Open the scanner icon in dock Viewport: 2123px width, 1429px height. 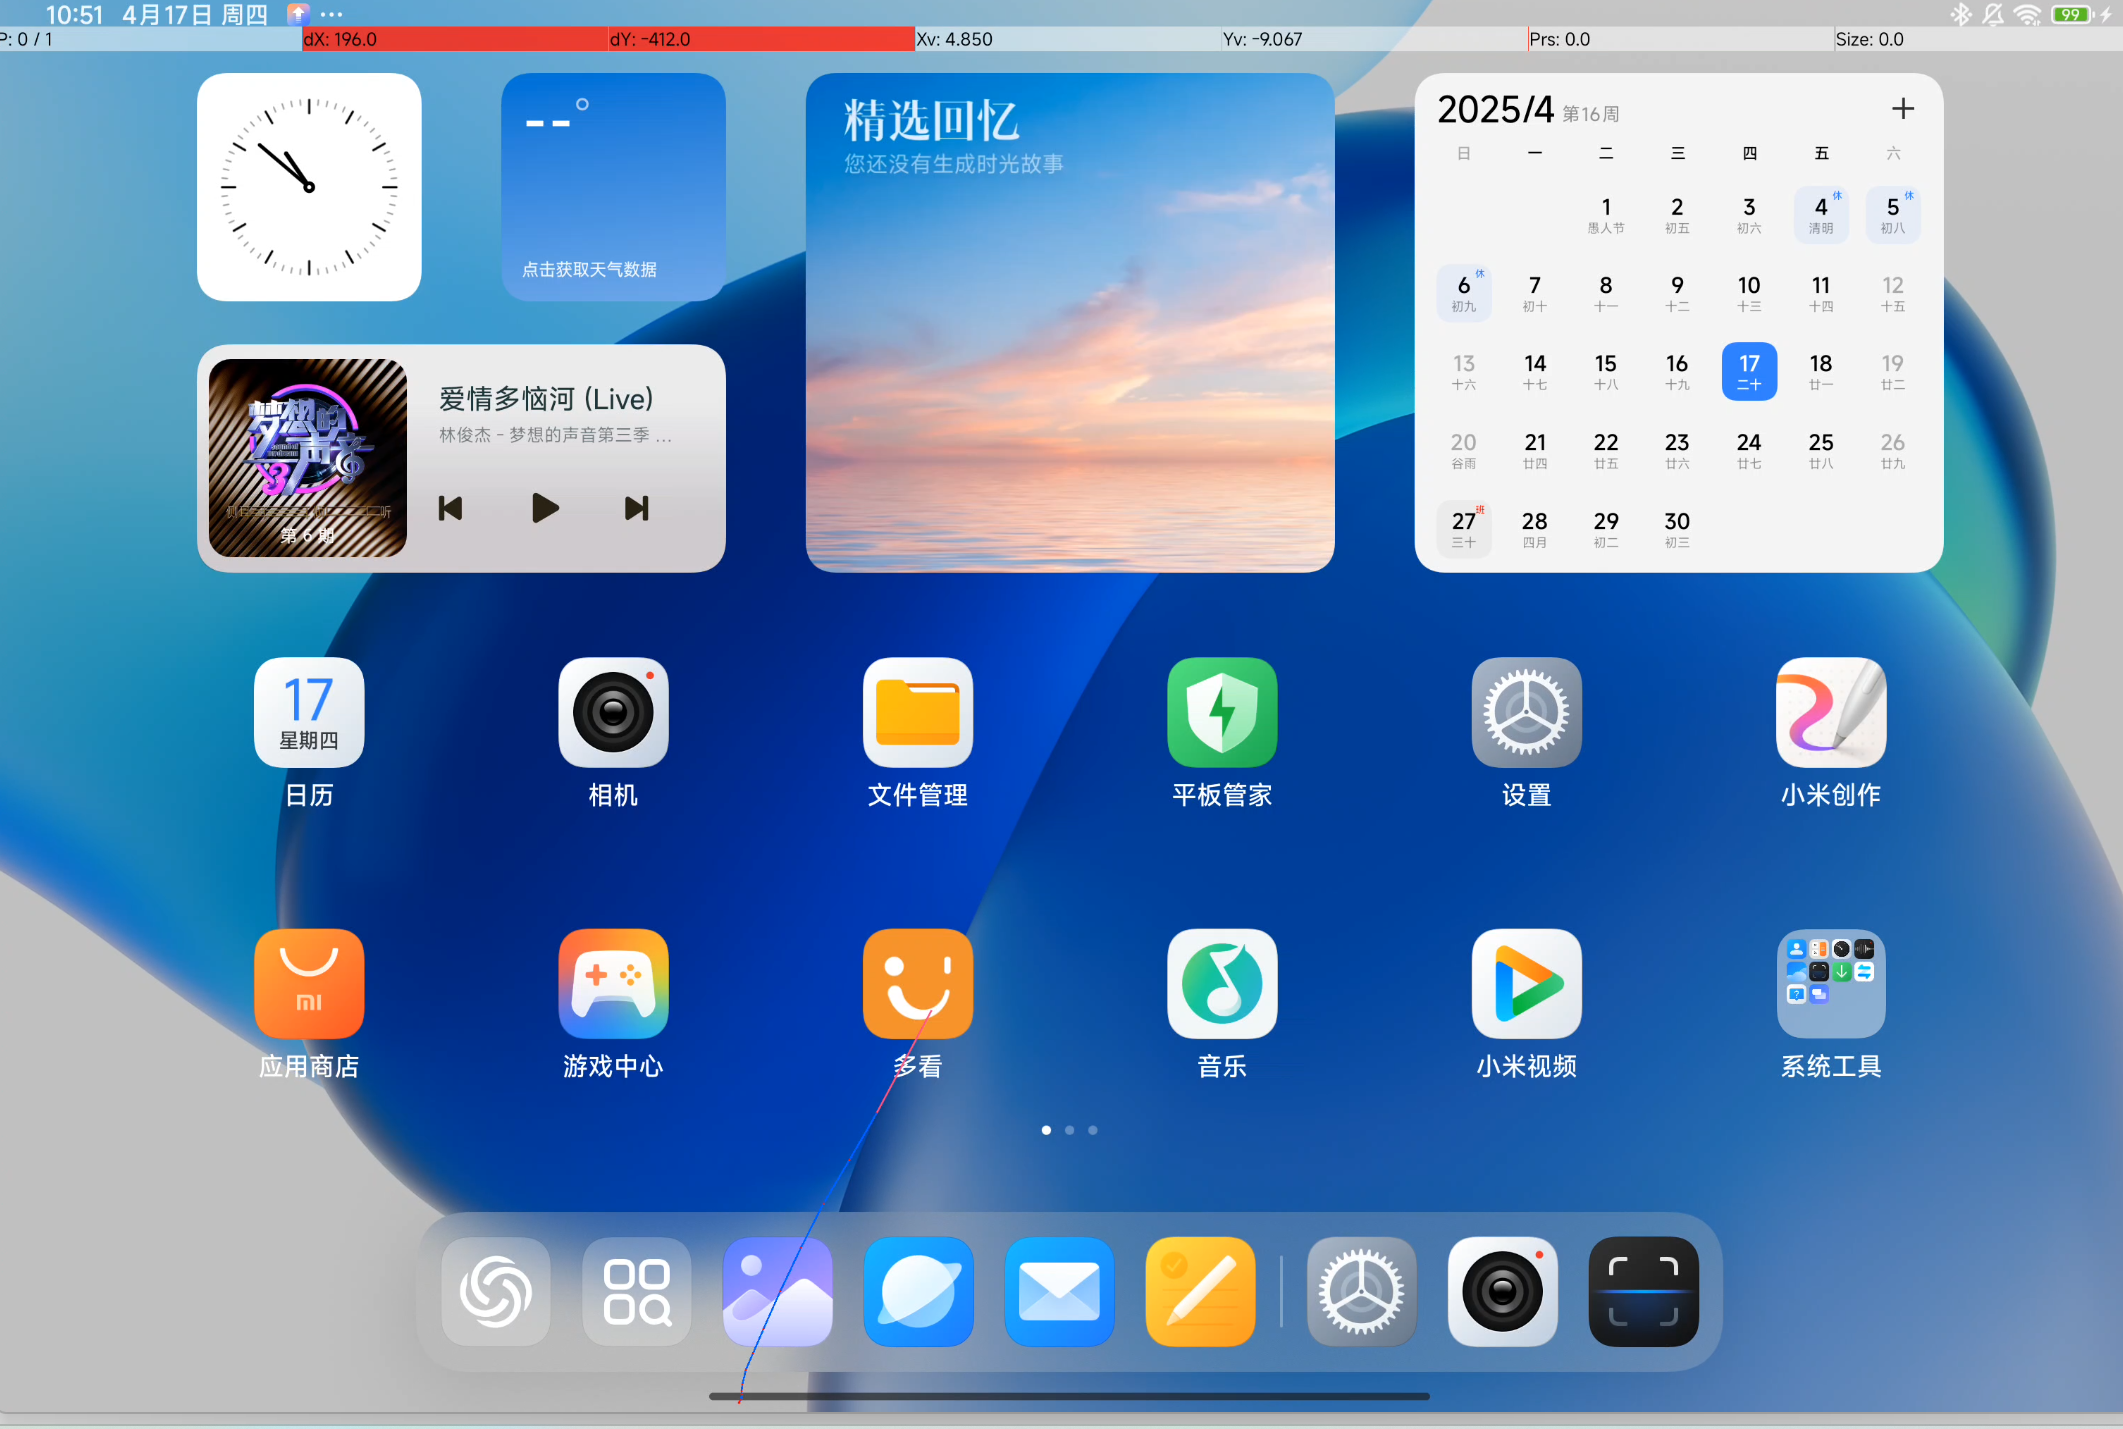coord(1643,1291)
